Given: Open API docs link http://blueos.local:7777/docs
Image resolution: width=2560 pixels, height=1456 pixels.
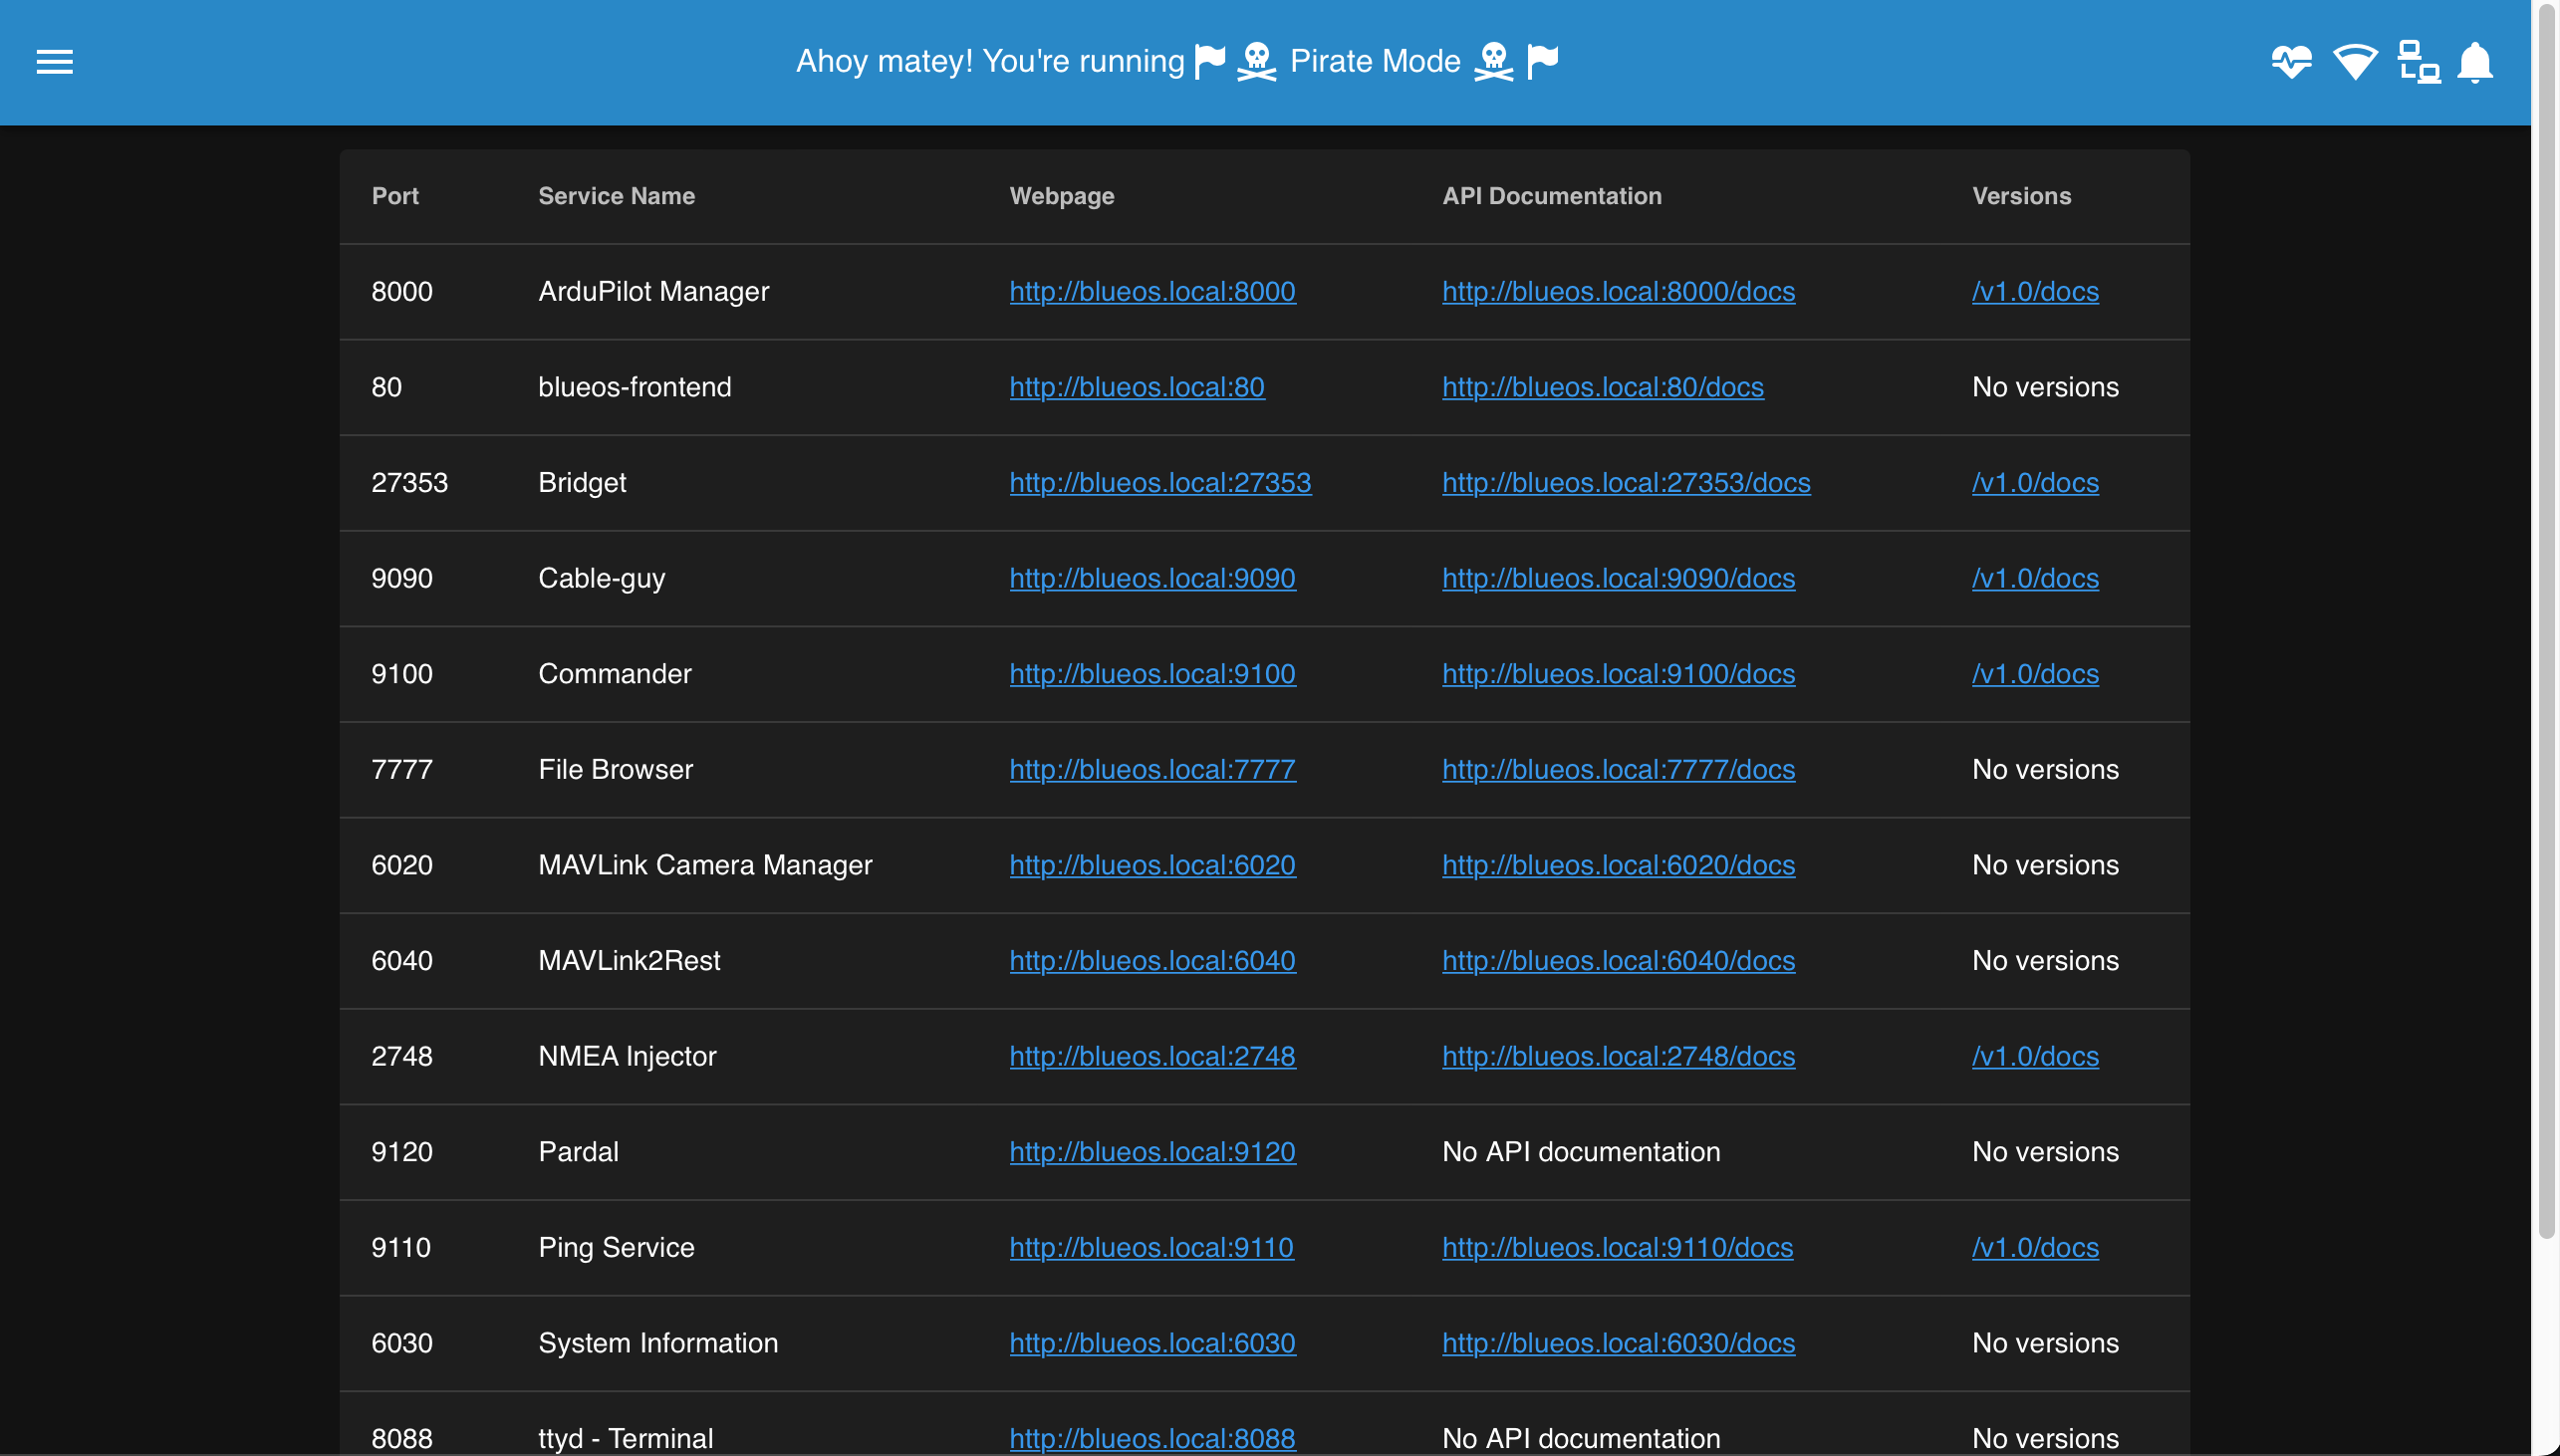Looking at the screenshot, I should (x=1618, y=769).
